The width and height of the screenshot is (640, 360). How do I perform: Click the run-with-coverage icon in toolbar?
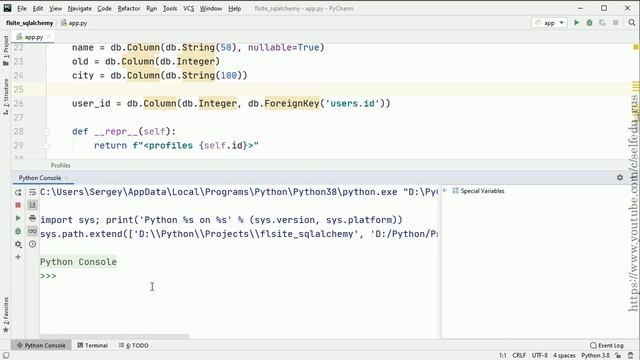(x=602, y=23)
